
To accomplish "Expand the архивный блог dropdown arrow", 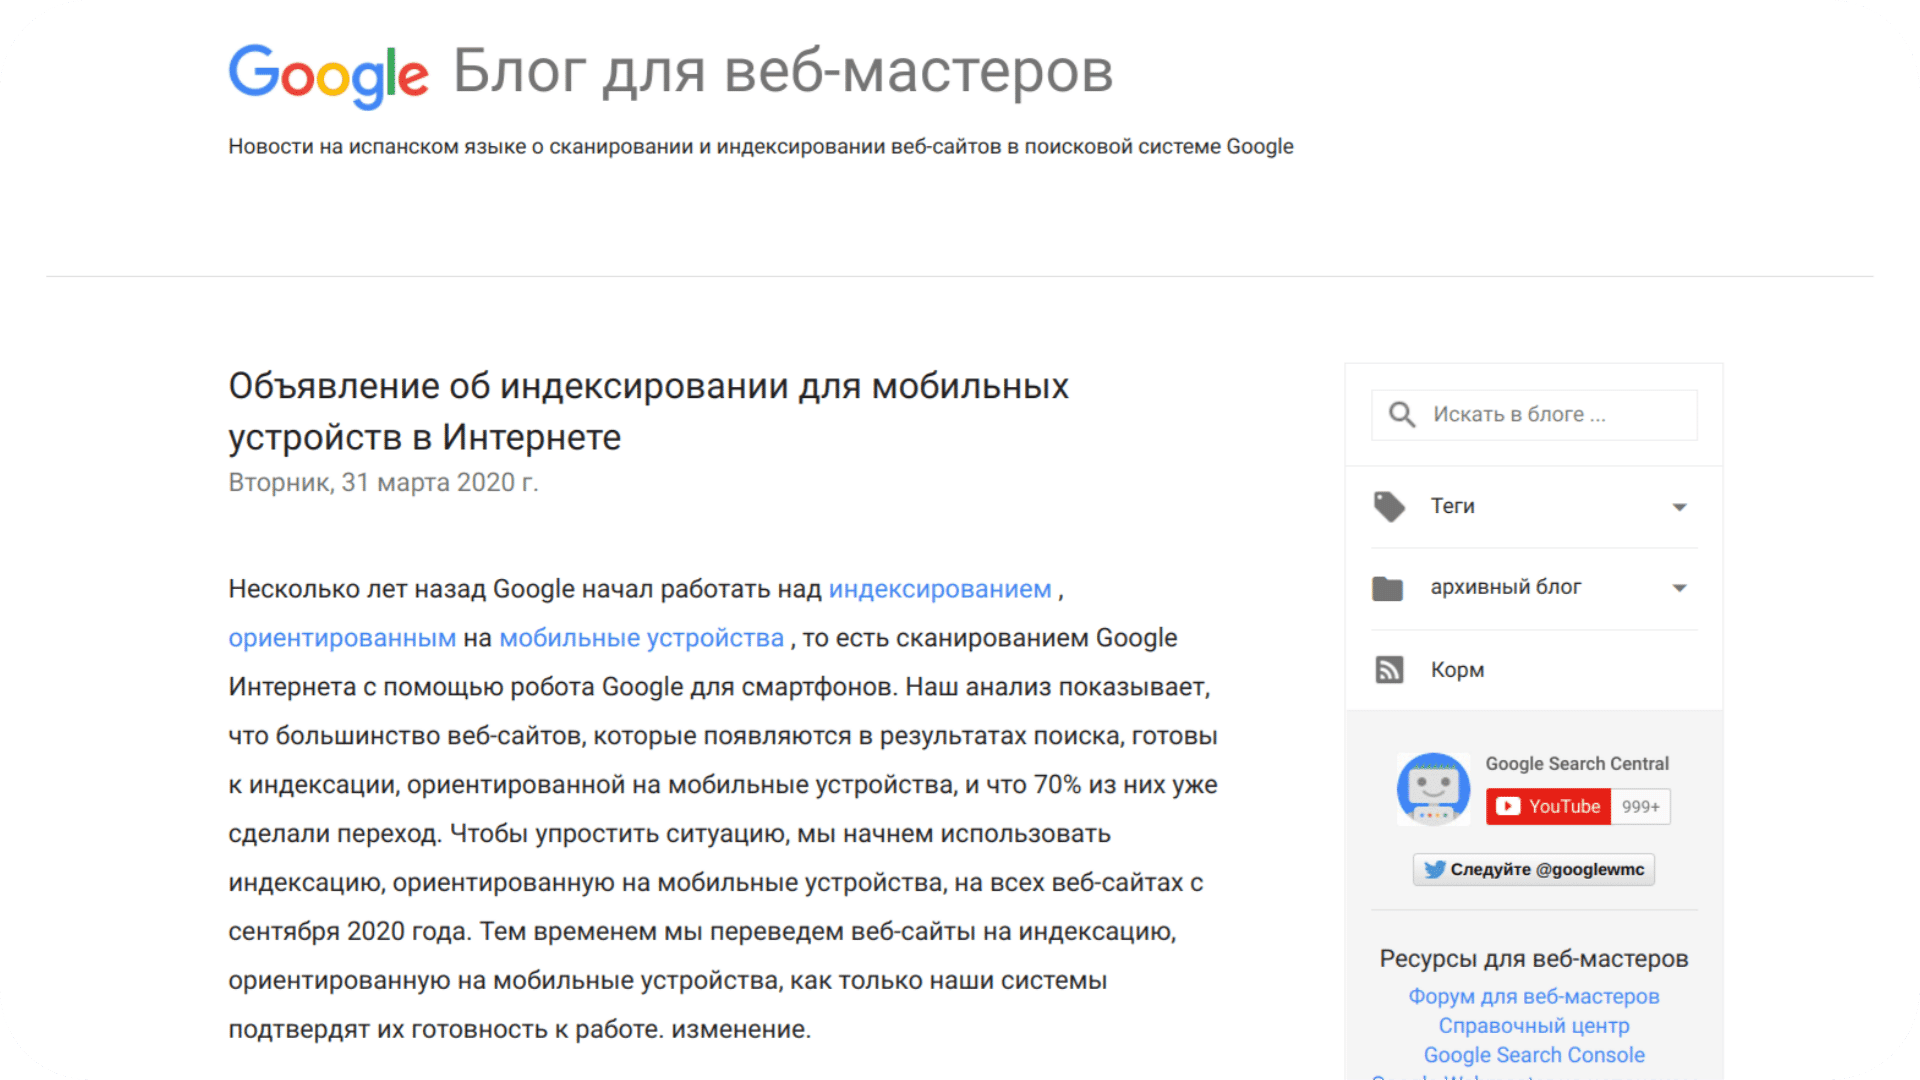I will [1680, 588].
